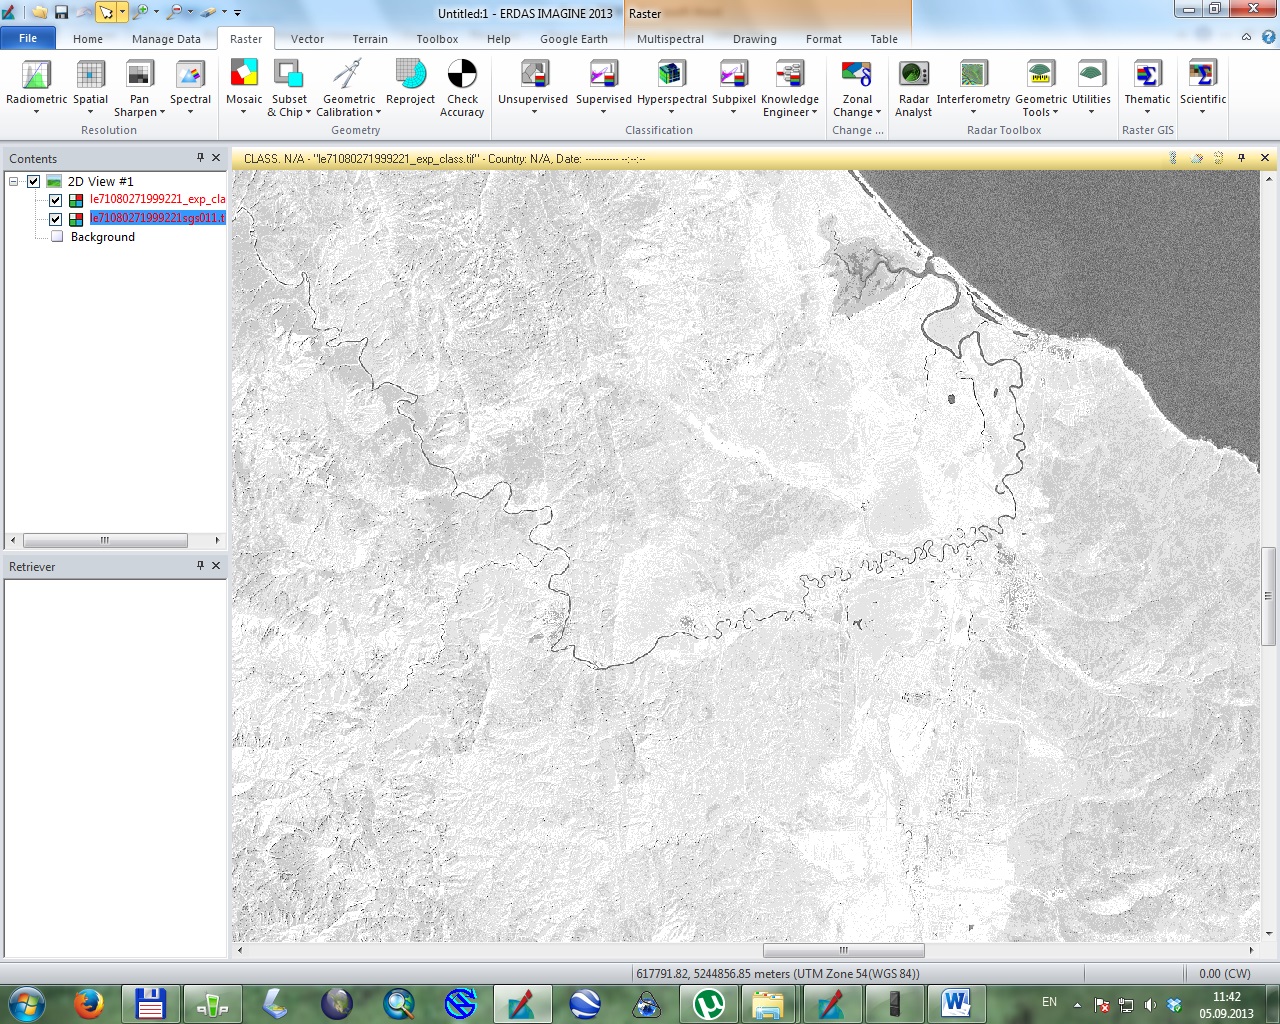Open the File menu button

pyautogui.click(x=28, y=38)
